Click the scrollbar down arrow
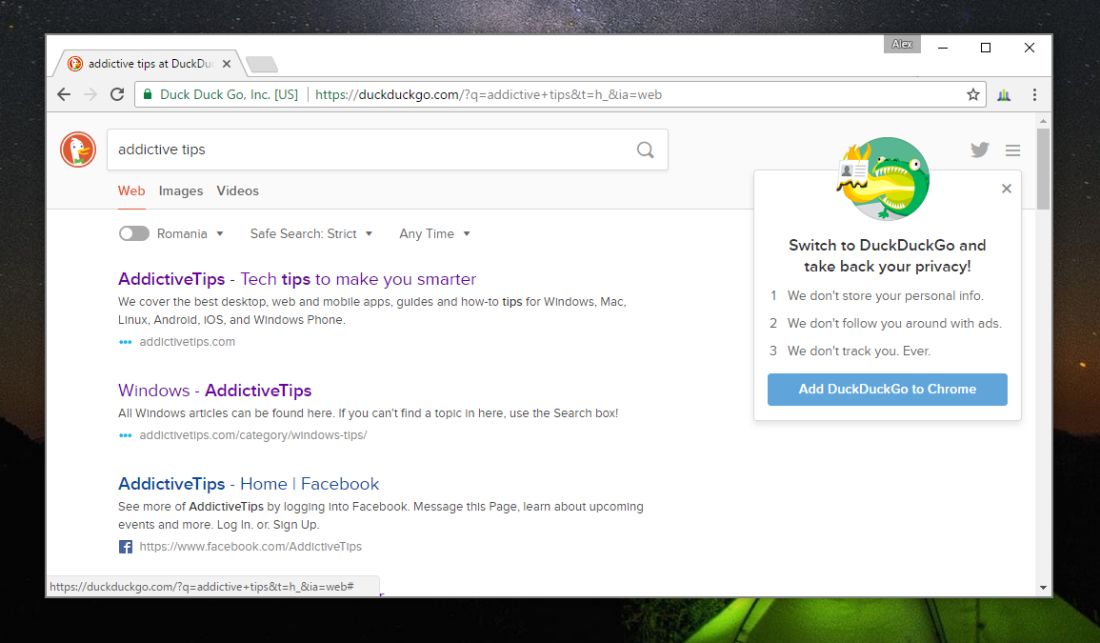 [1043, 588]
